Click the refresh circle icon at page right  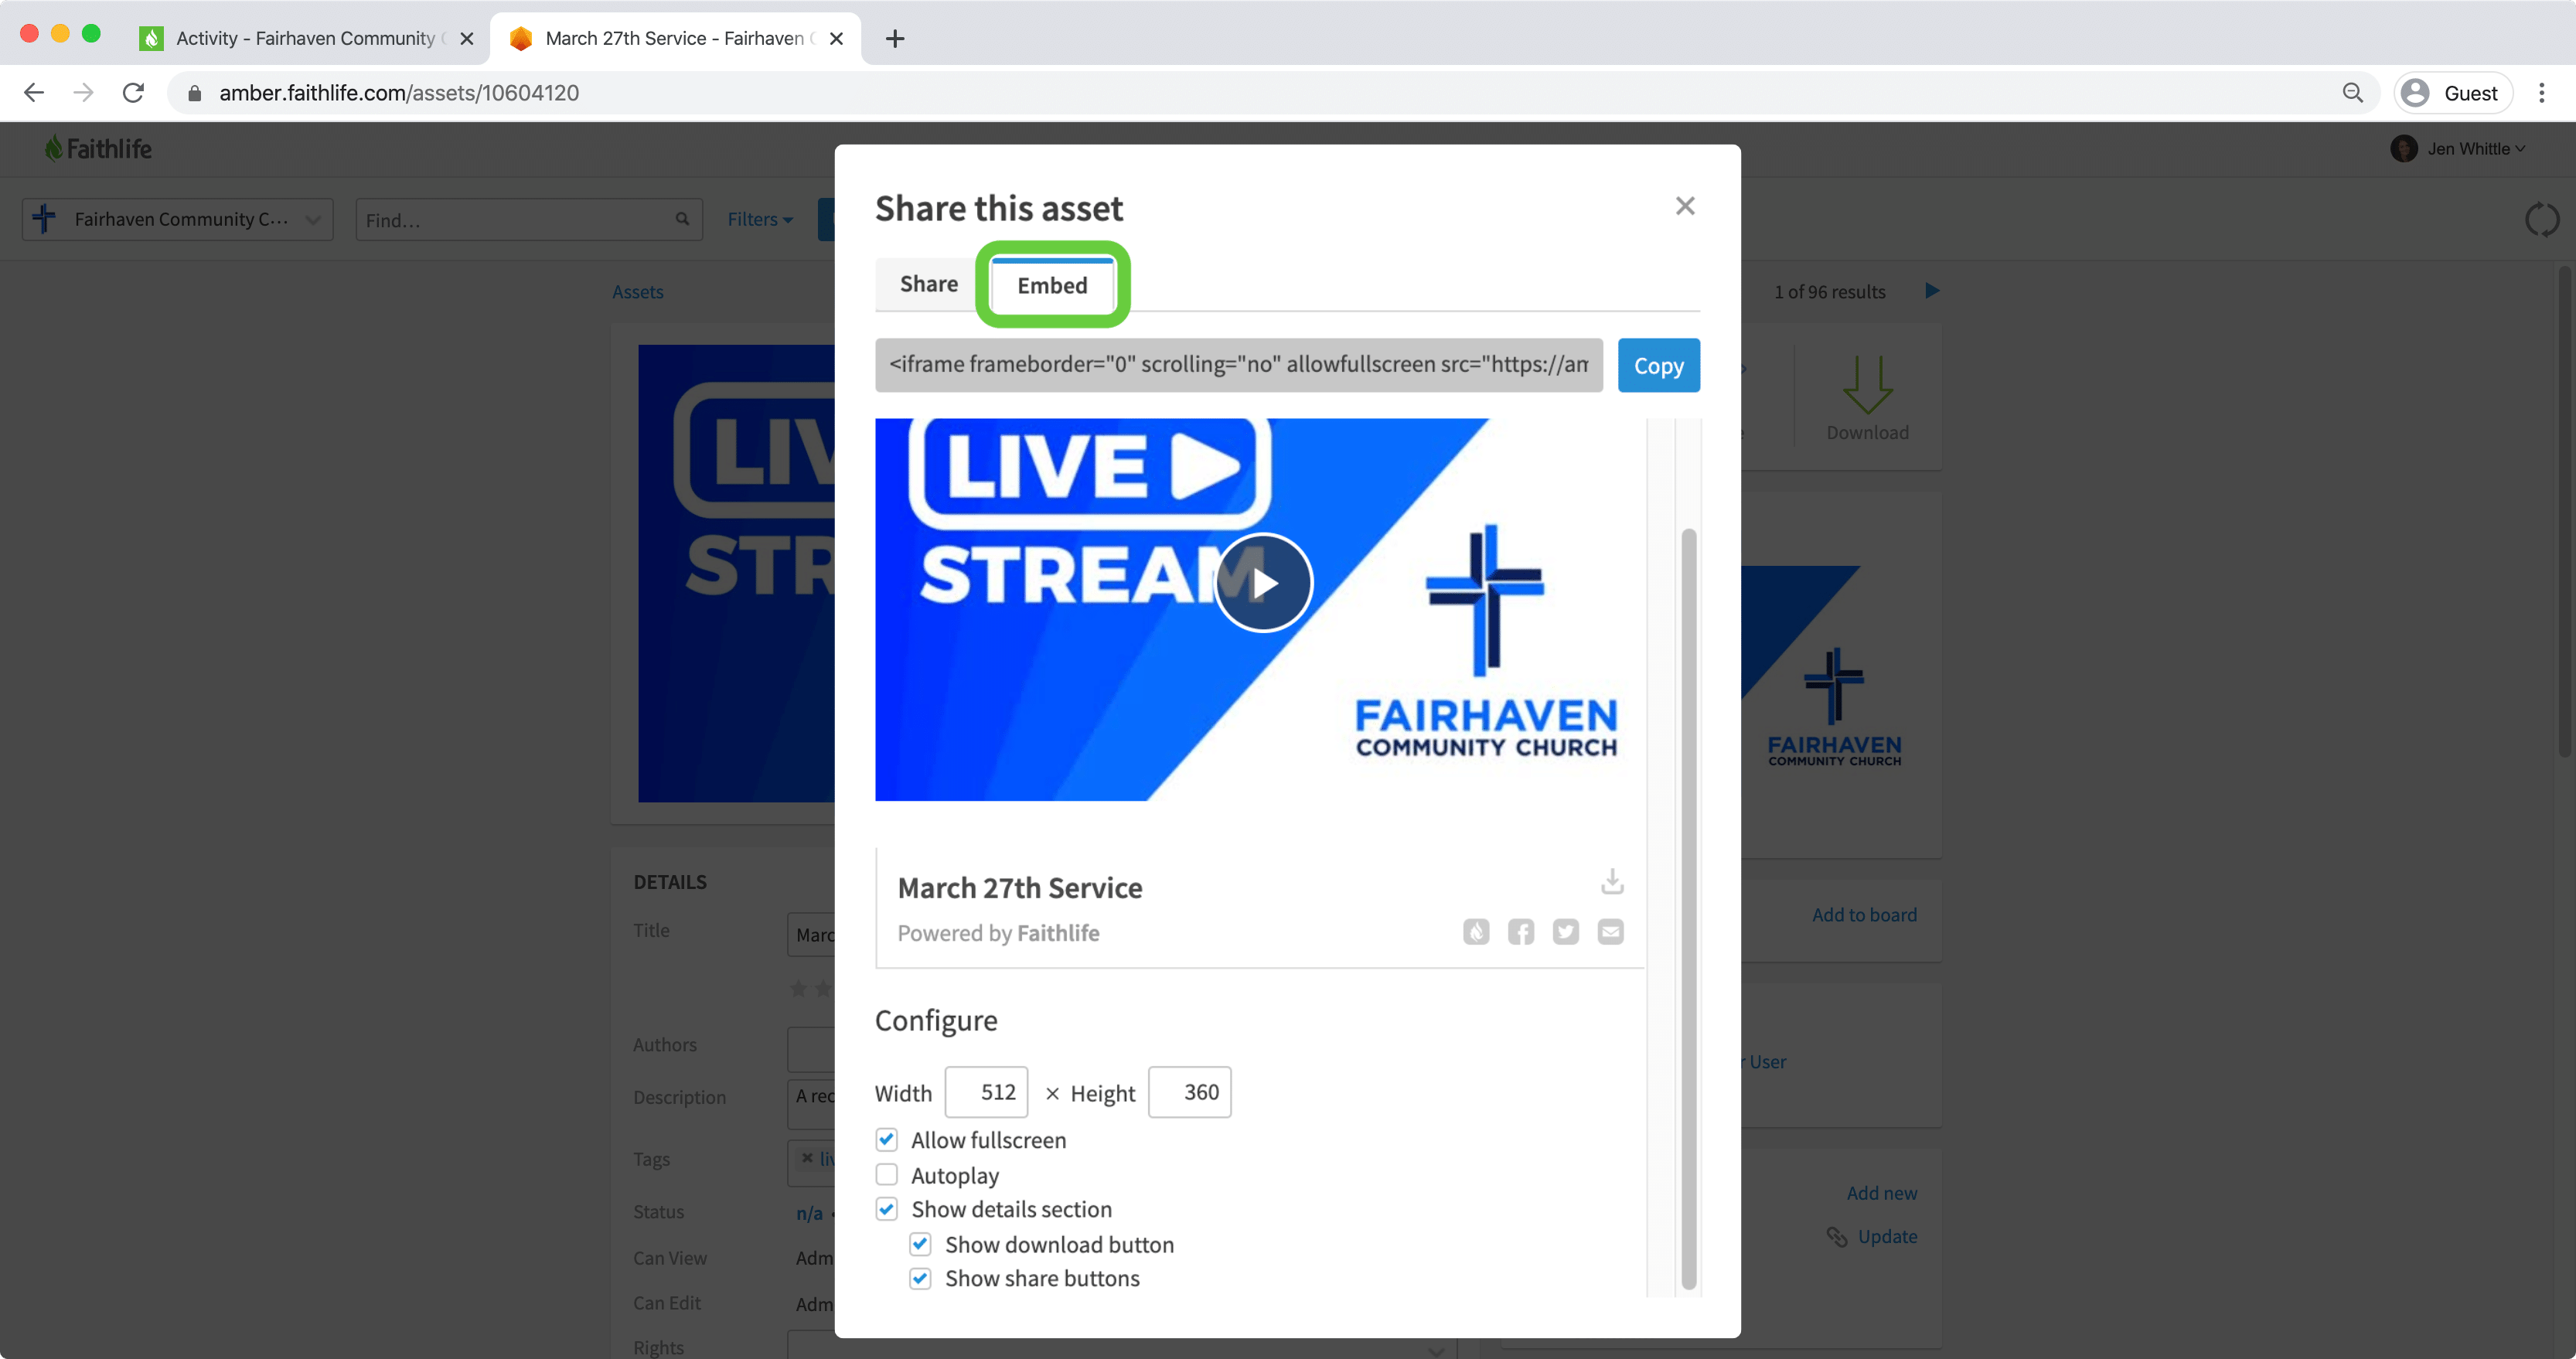(x=2541, y=219)
